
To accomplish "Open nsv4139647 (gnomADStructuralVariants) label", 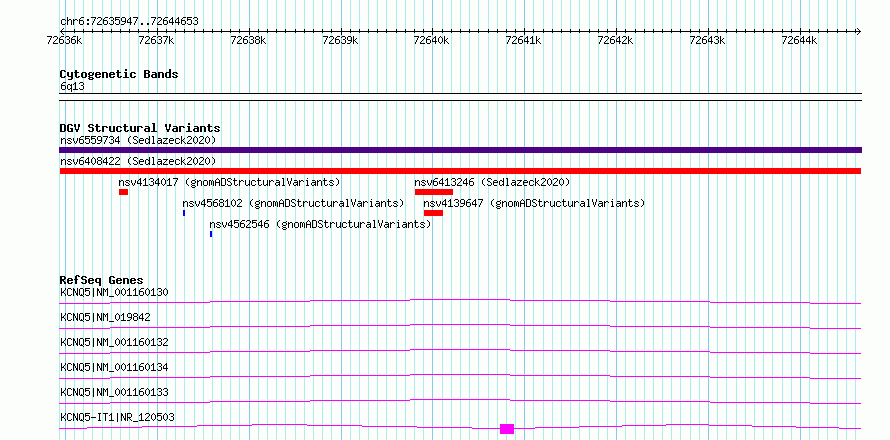I will (x=534, y=203).
